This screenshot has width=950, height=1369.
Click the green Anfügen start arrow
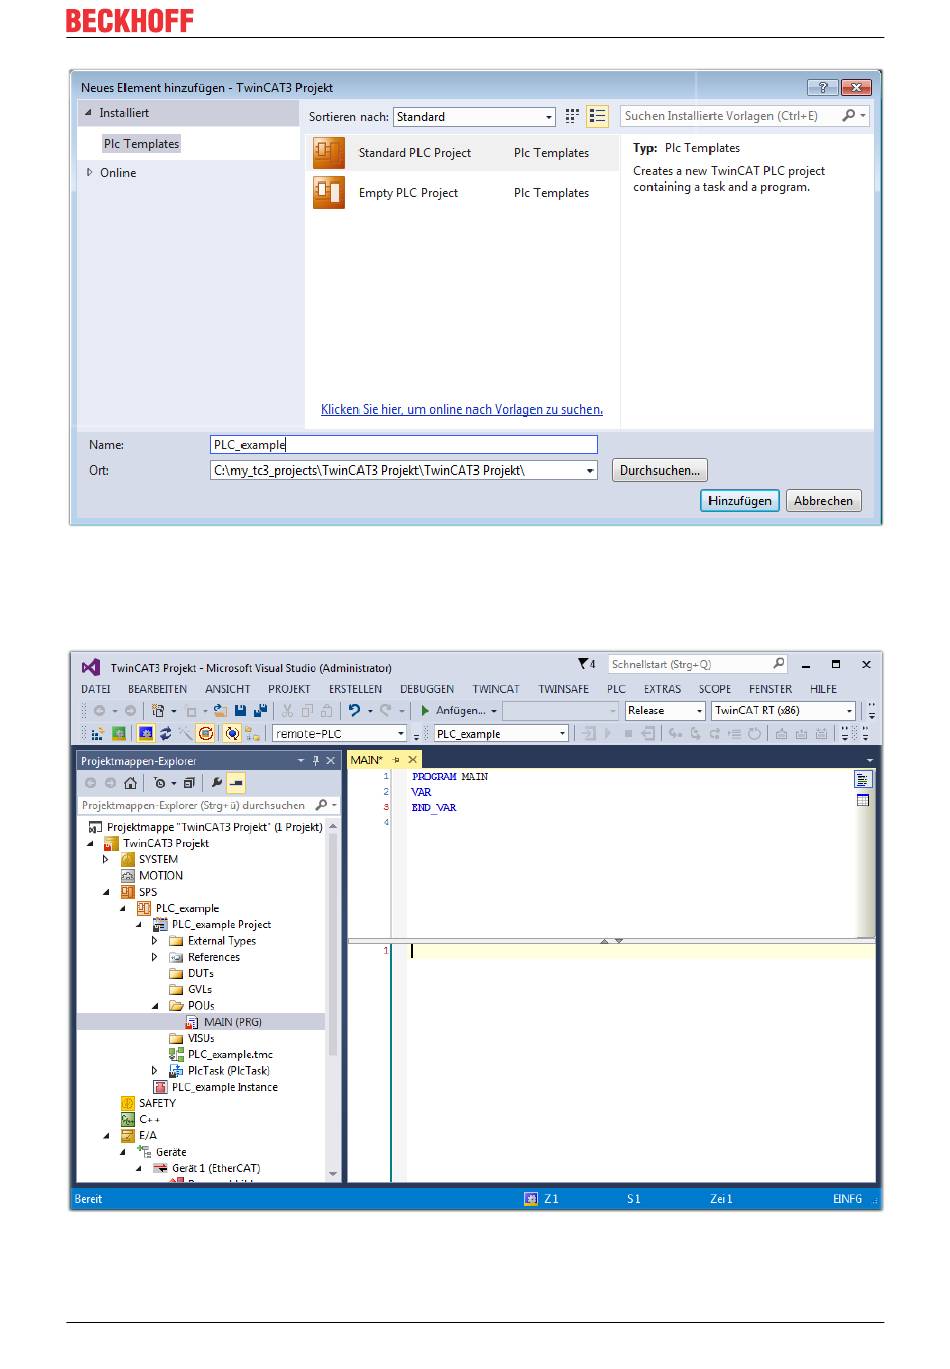click(425, 711)
